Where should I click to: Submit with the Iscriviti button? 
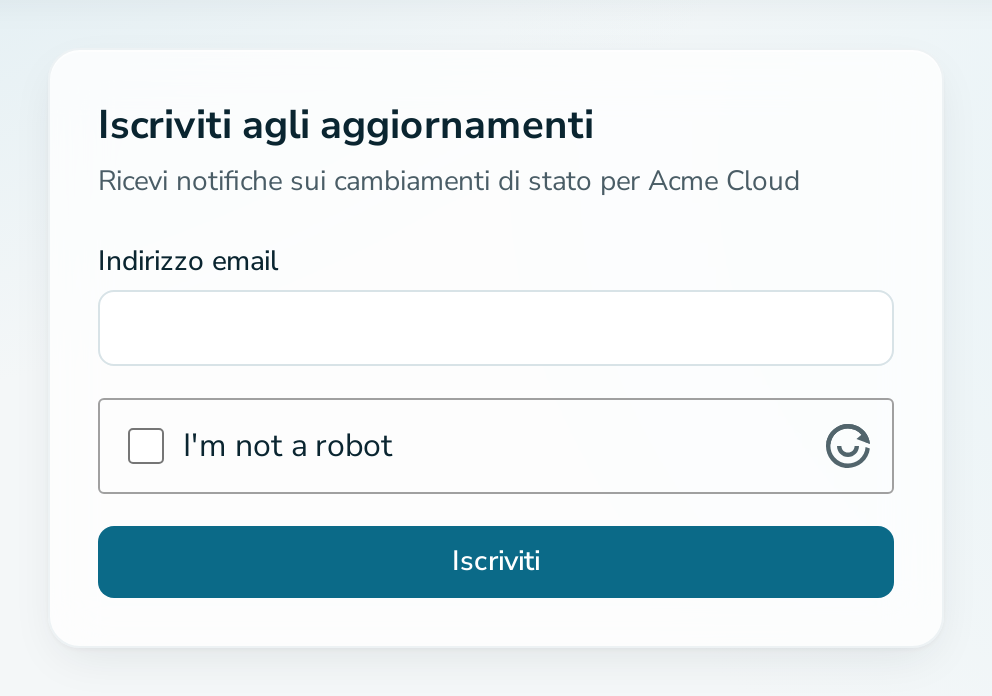click(x=495, y=562)
